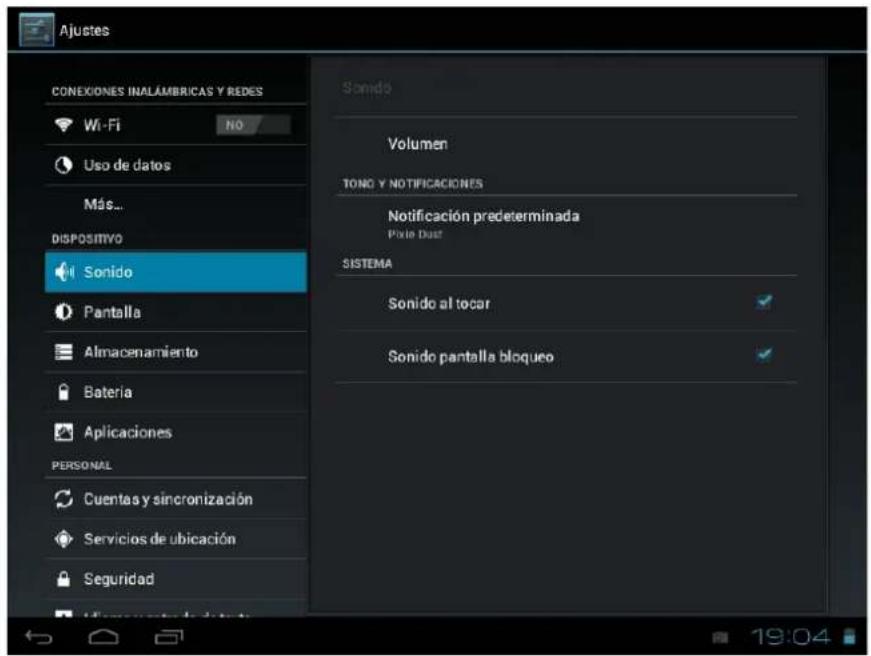Open the Más... wireless options
Viewport: 871px width, 656px height.
pos(176,204)
